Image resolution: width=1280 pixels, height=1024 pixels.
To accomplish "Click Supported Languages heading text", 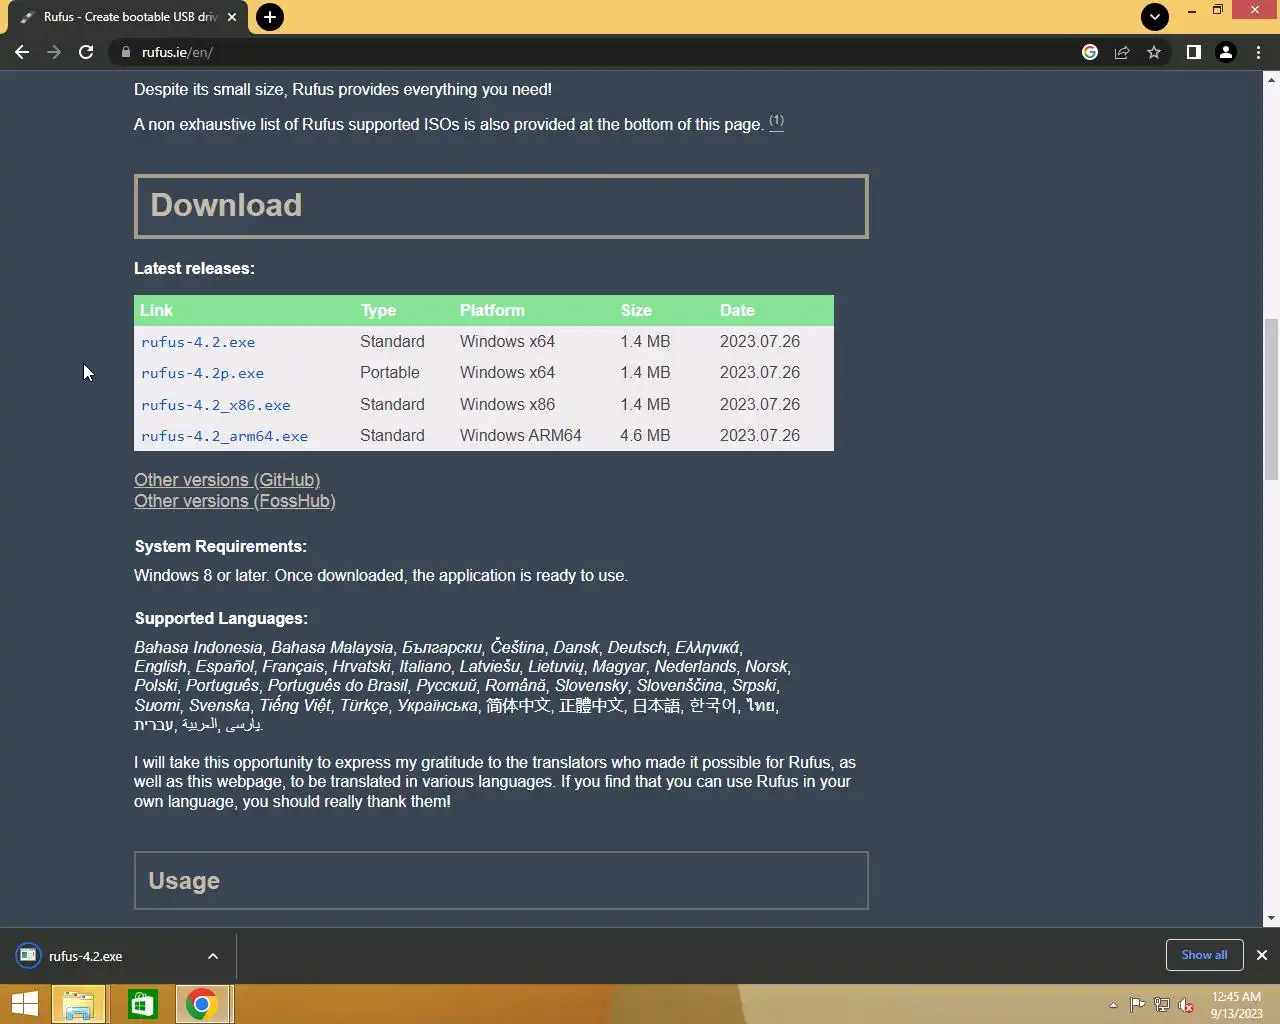I will click(x=221, y=618).
